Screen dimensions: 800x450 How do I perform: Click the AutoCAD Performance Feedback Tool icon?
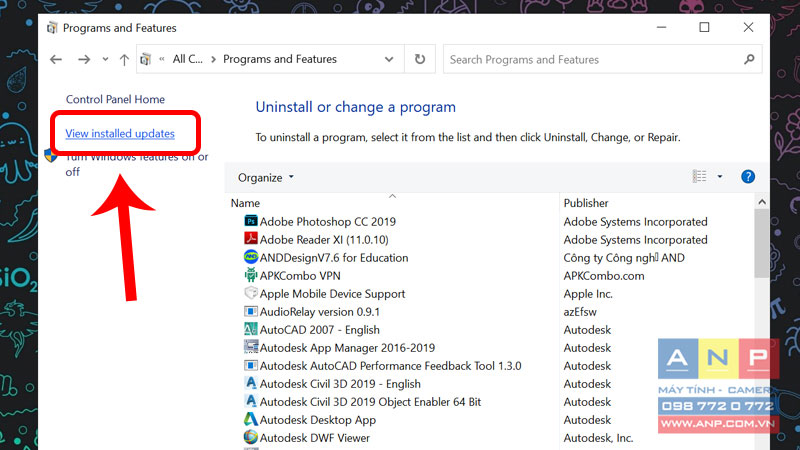pos(251,365)
